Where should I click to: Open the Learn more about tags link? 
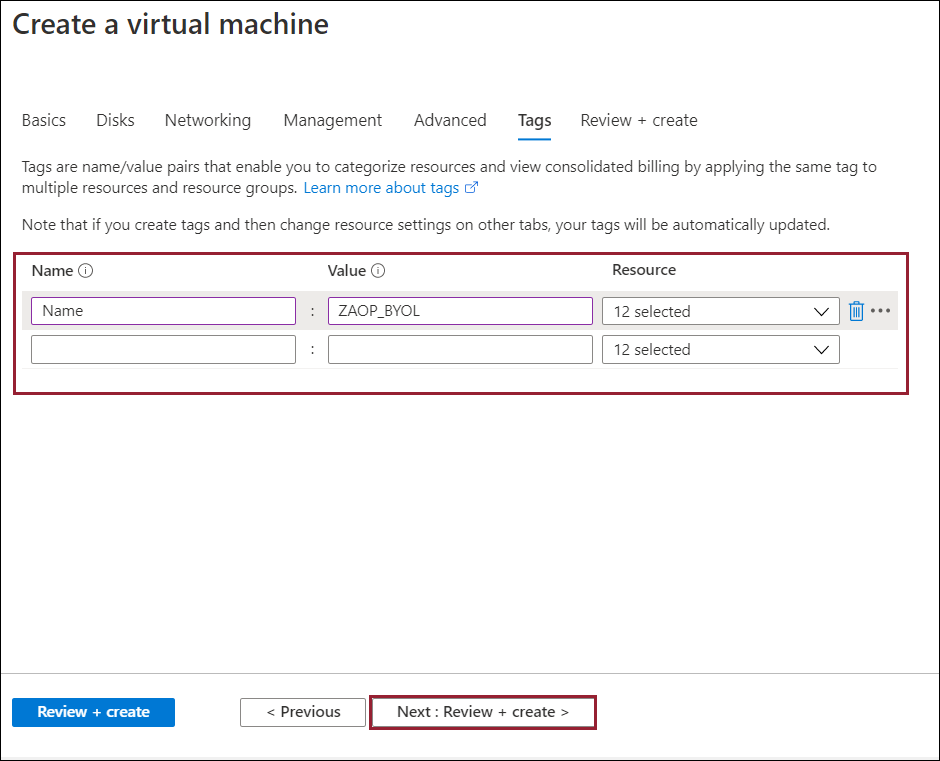381,188
